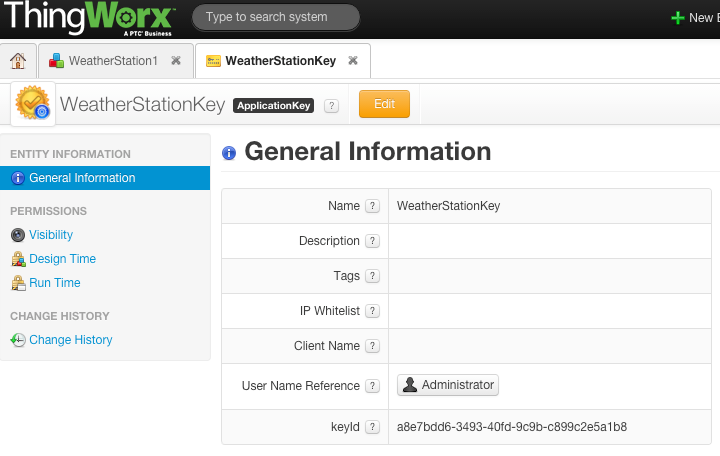This screenshot has height=456, width=720.
Task: Close the WeatherStationKey tab
Action: pyautogui.click(x=353, y=61)
